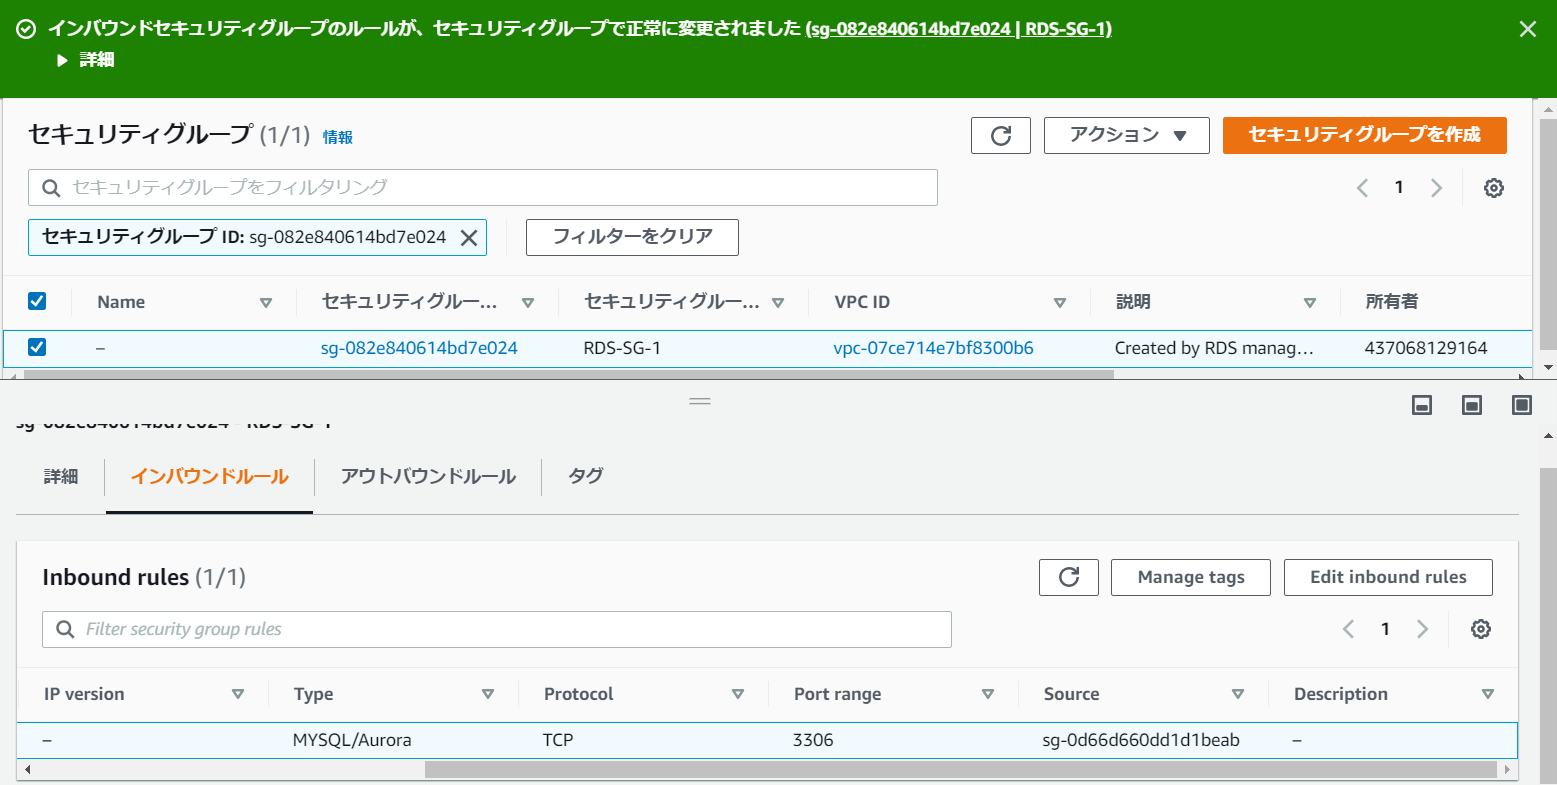Refresh the security groups list
The image size is (1557, 785).
[1000, 135]
